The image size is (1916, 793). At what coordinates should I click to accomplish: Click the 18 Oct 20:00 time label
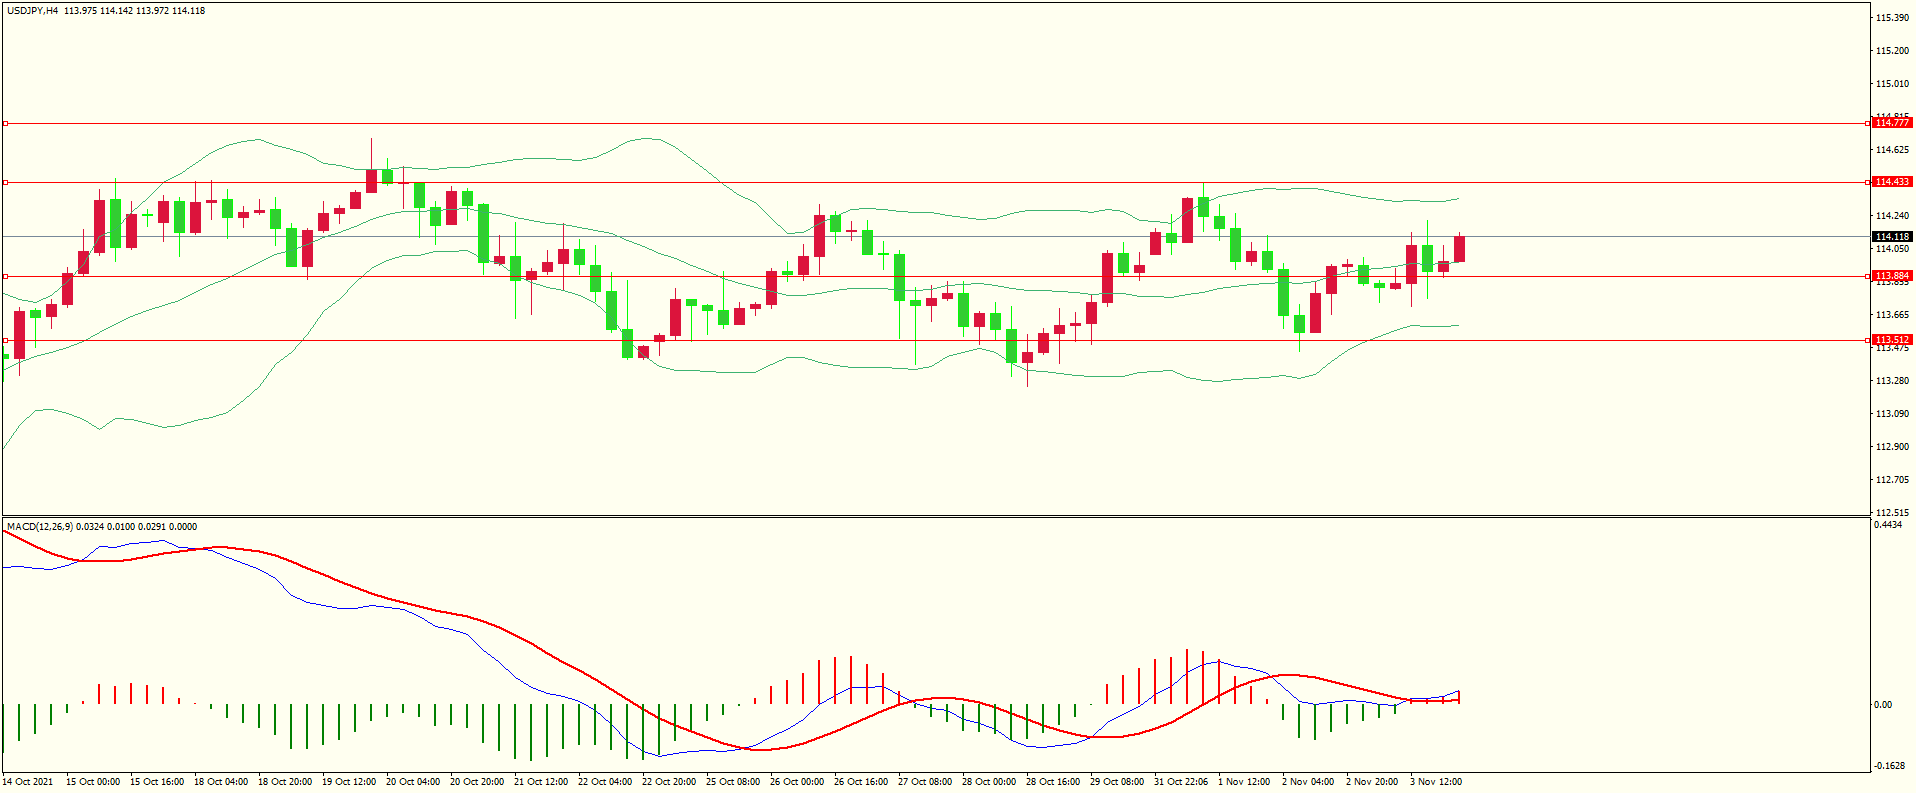[285, 782]
